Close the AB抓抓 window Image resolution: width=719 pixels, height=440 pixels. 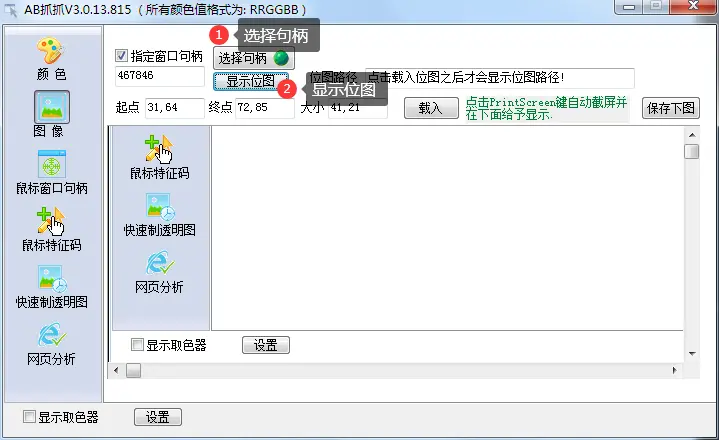(x=694, y=6)
